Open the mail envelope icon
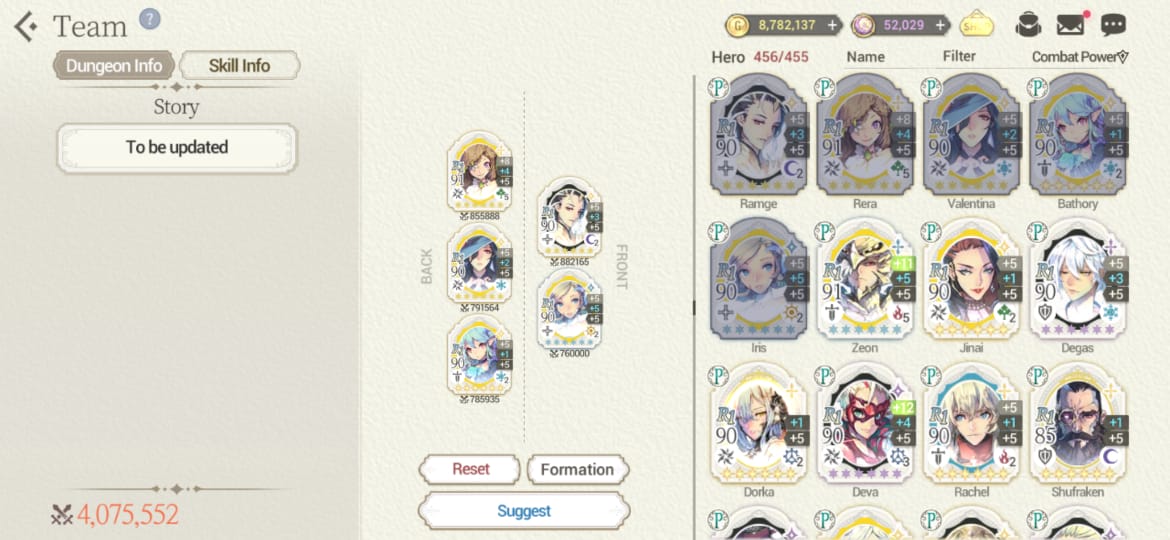Screen dimensions: 1170x540 (1072, 25)
